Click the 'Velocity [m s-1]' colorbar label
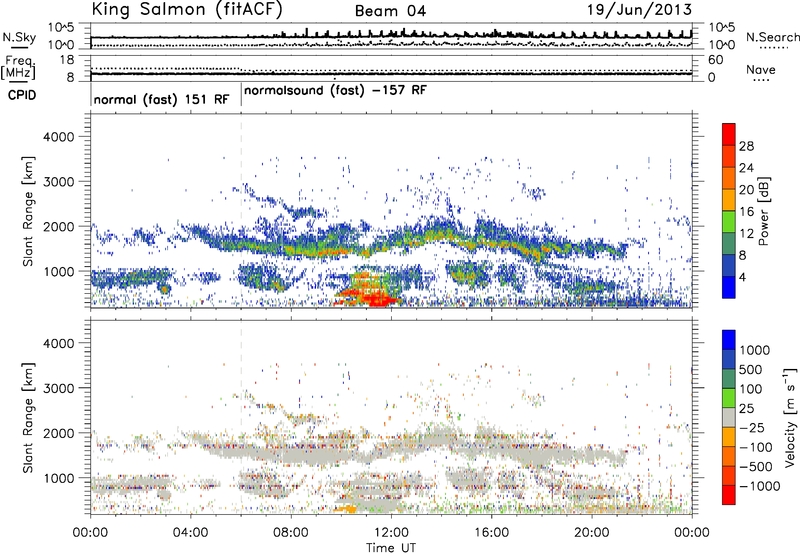This screenshot has height=554, width=800. pyautogui.click(x=790, y=417)
